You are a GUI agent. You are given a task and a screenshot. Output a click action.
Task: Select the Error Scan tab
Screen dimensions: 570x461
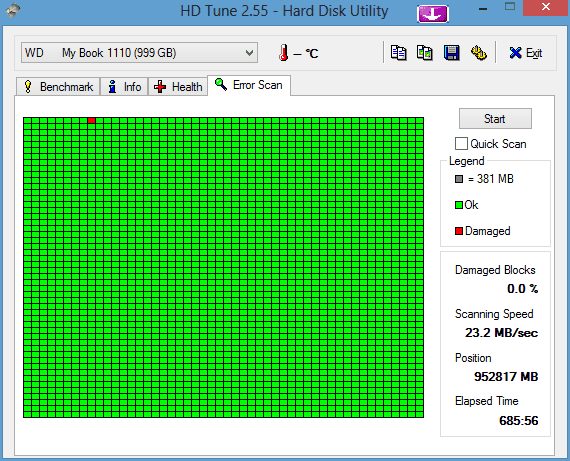249,85
